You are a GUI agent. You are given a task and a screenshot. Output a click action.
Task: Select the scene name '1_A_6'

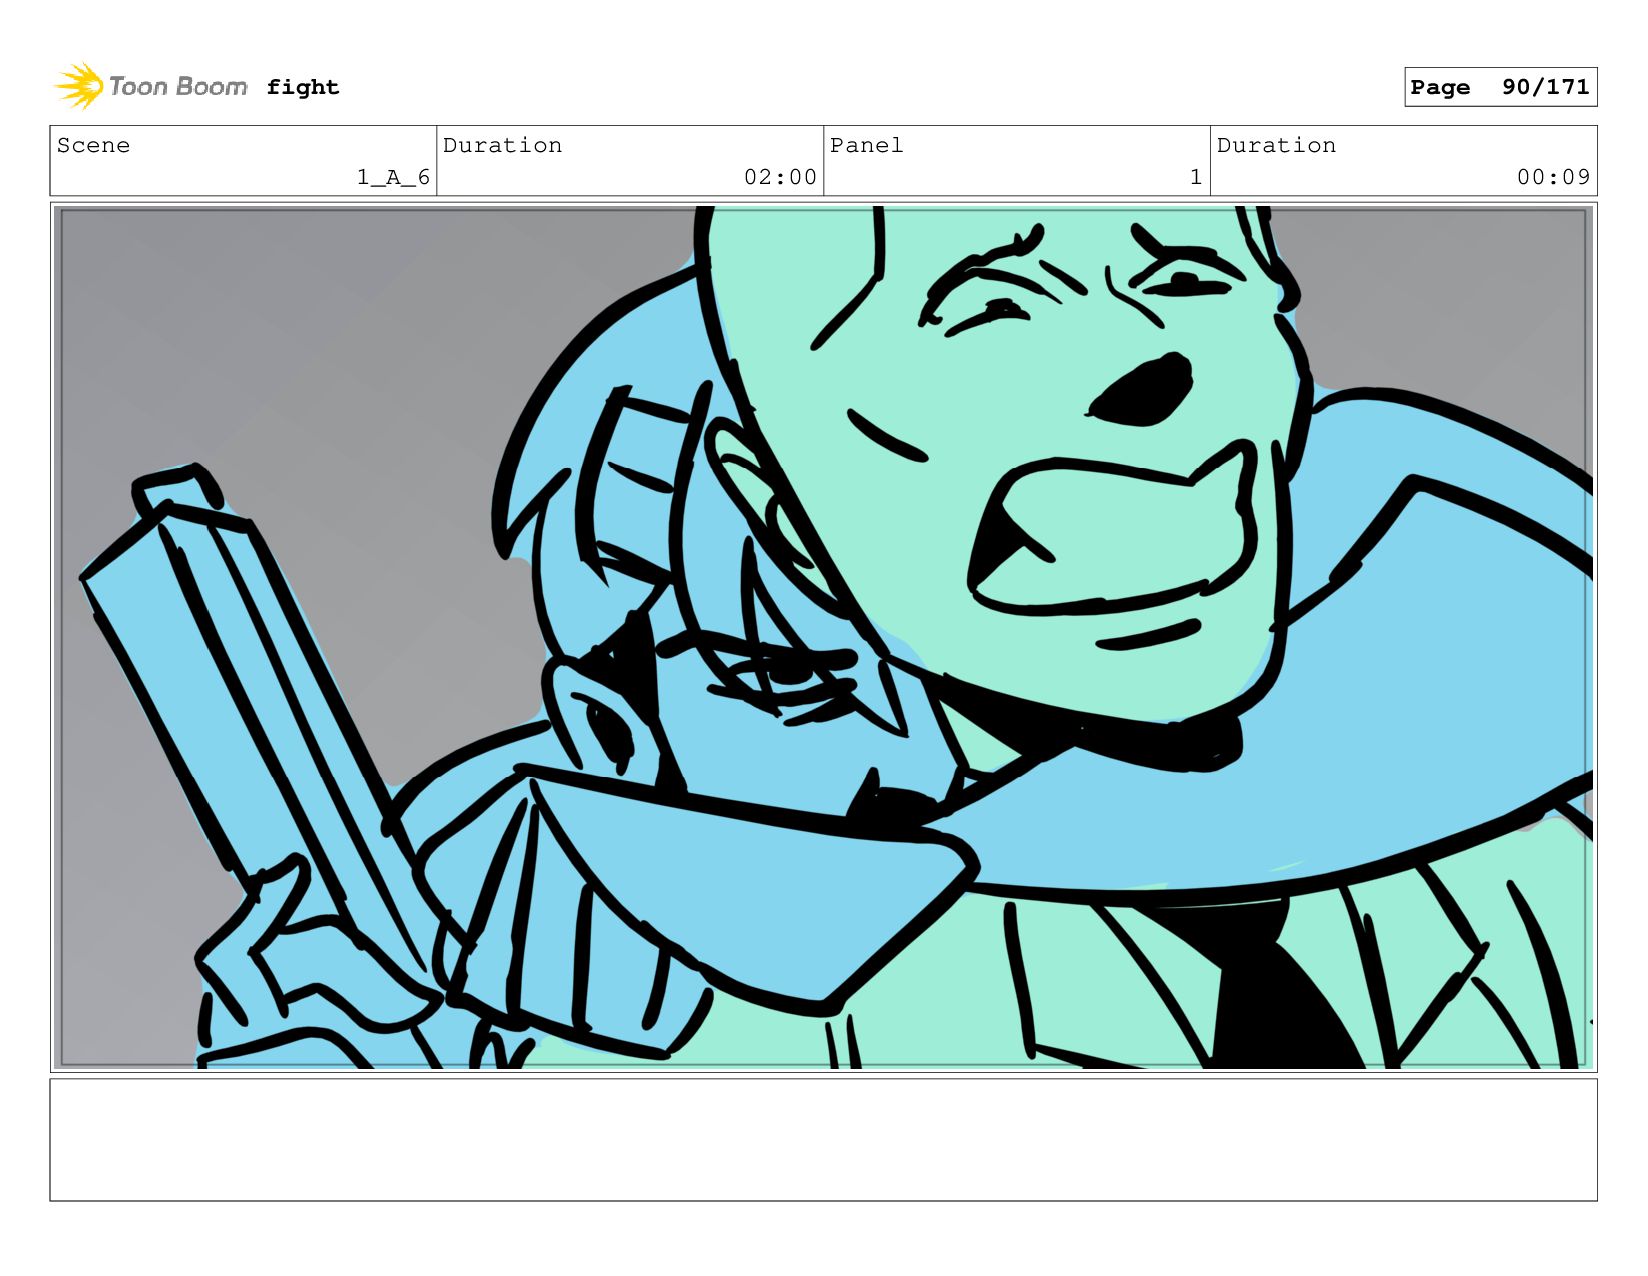(x=393, y=177)
